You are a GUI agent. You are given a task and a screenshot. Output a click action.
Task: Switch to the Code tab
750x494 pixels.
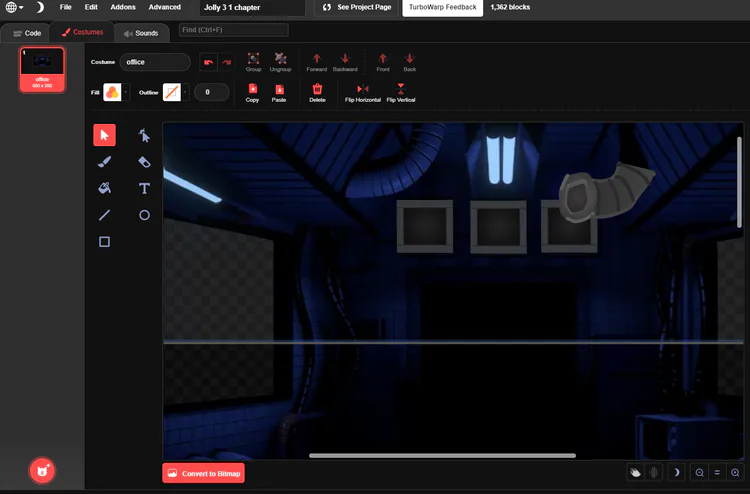click(27, 33)
